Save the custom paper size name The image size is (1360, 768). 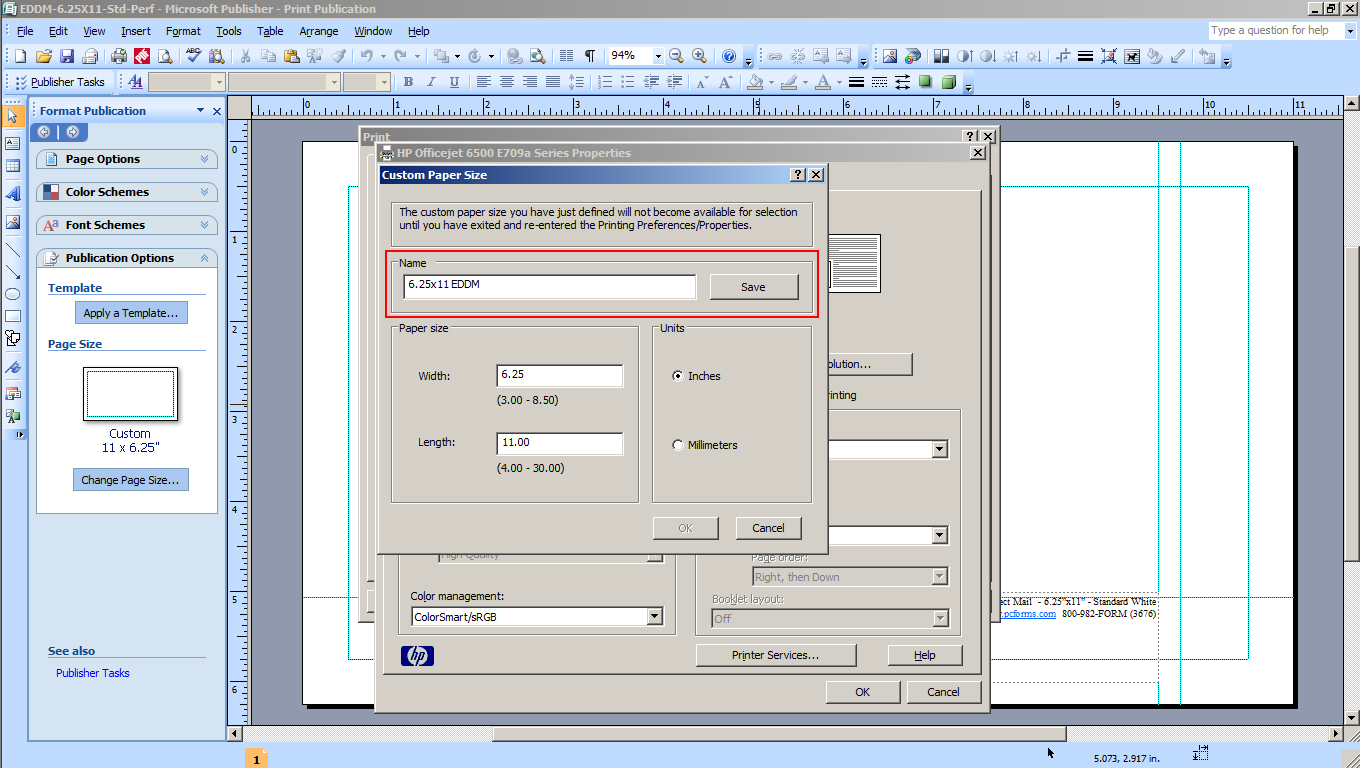coord(753,286)
